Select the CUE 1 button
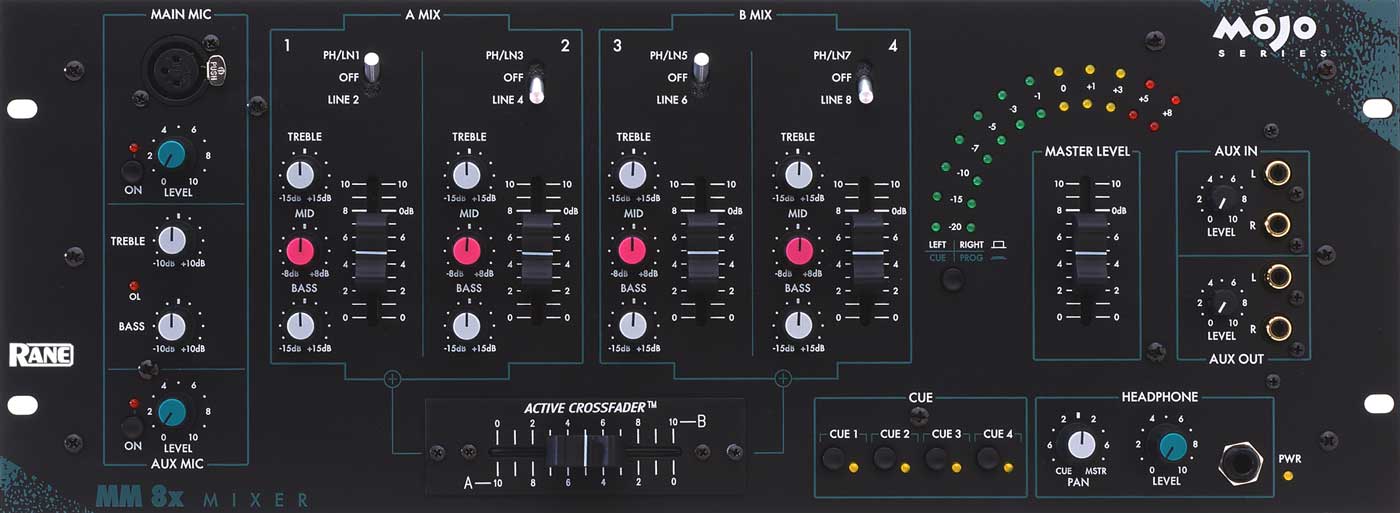The image size is (1400, 513). [833, 459]
